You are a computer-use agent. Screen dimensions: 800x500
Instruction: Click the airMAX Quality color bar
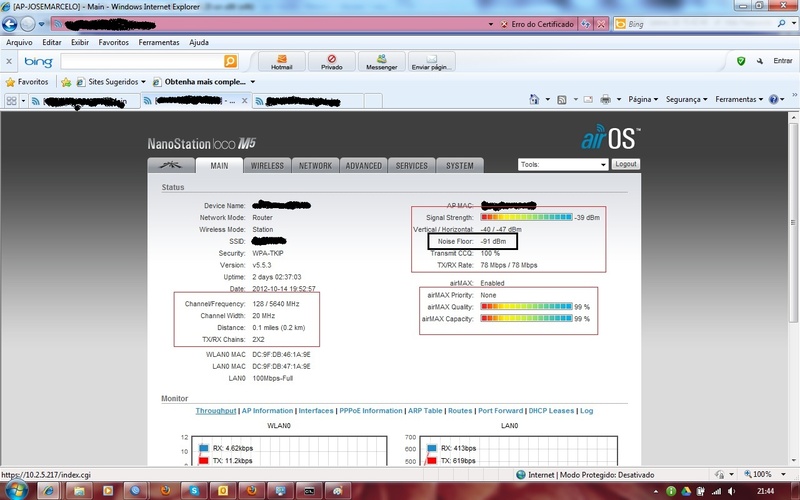click(x=526, y=307)
